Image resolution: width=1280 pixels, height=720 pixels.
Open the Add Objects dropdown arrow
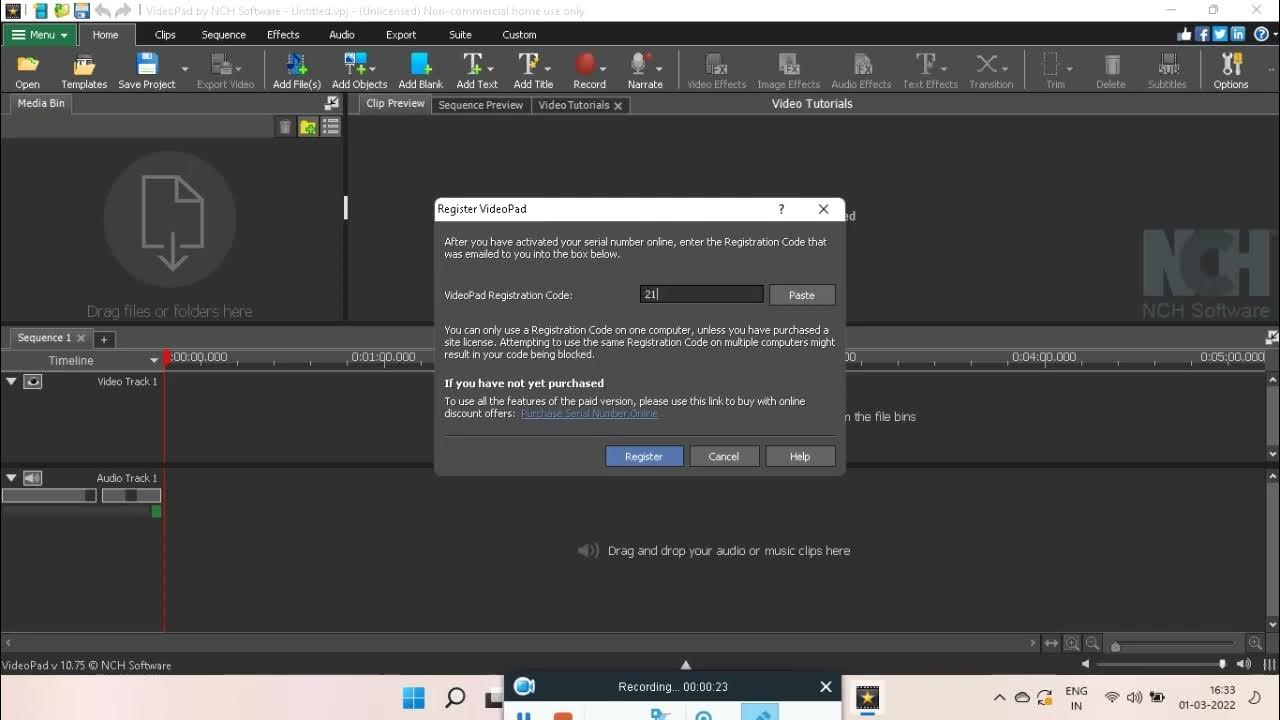pos(375,69)
